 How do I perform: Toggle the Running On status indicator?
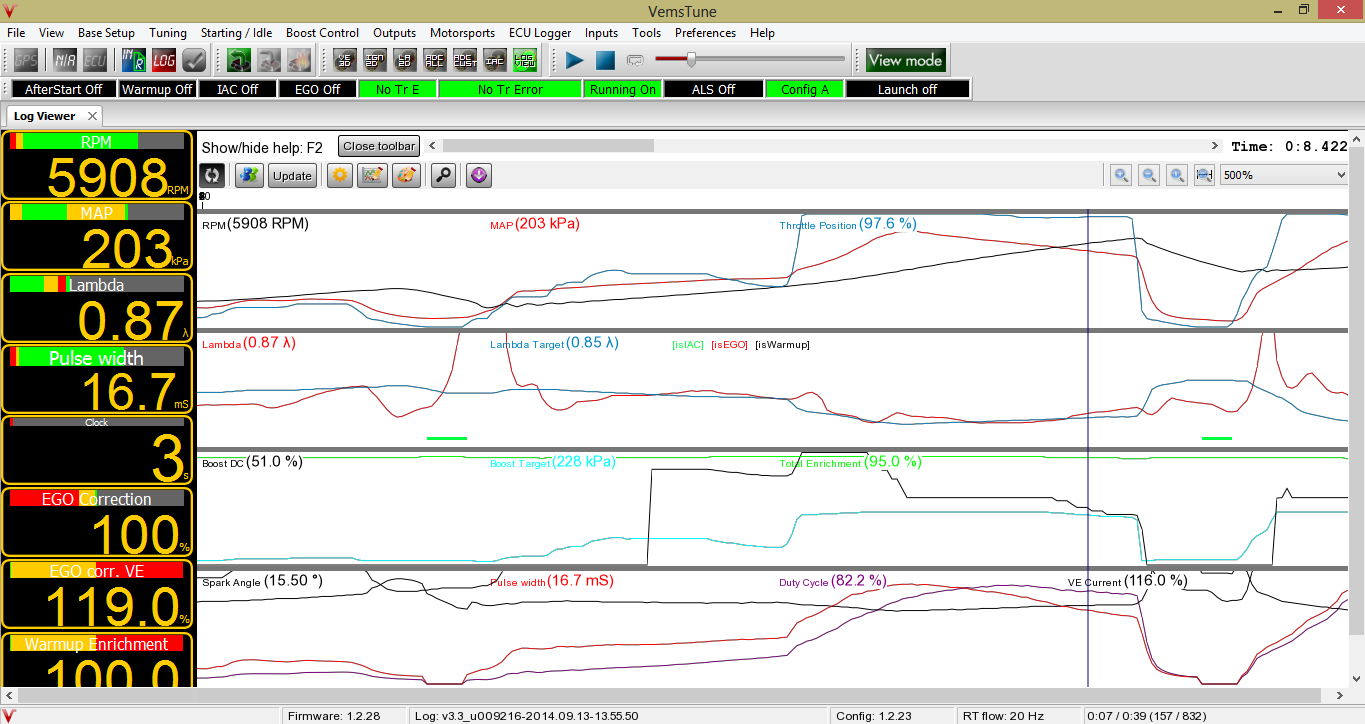(x=623, y=89)
